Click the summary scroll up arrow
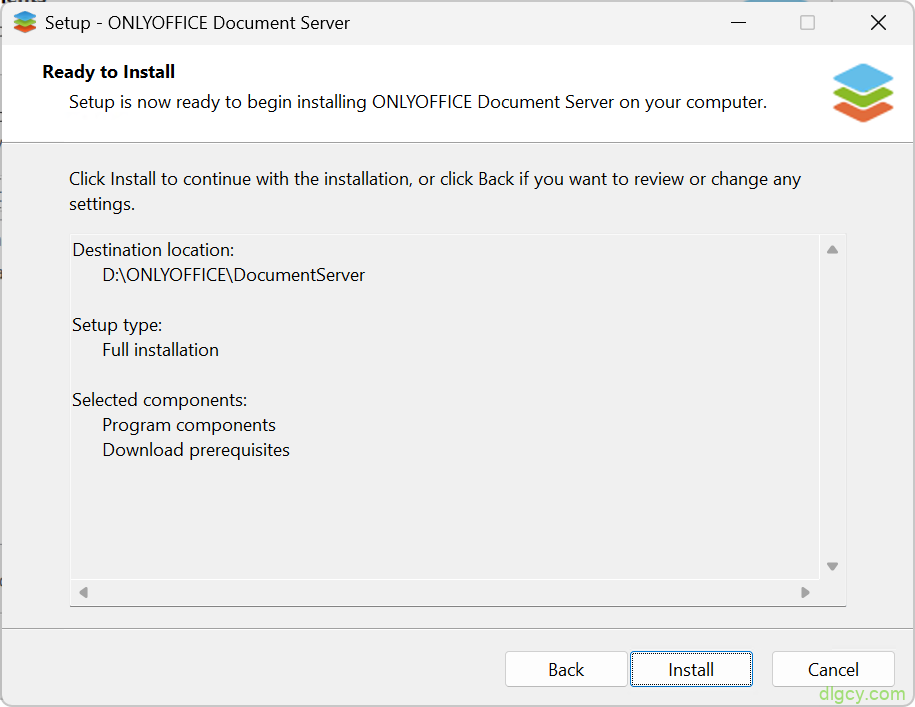Viewport: 915px width, 707px height. 832,250
